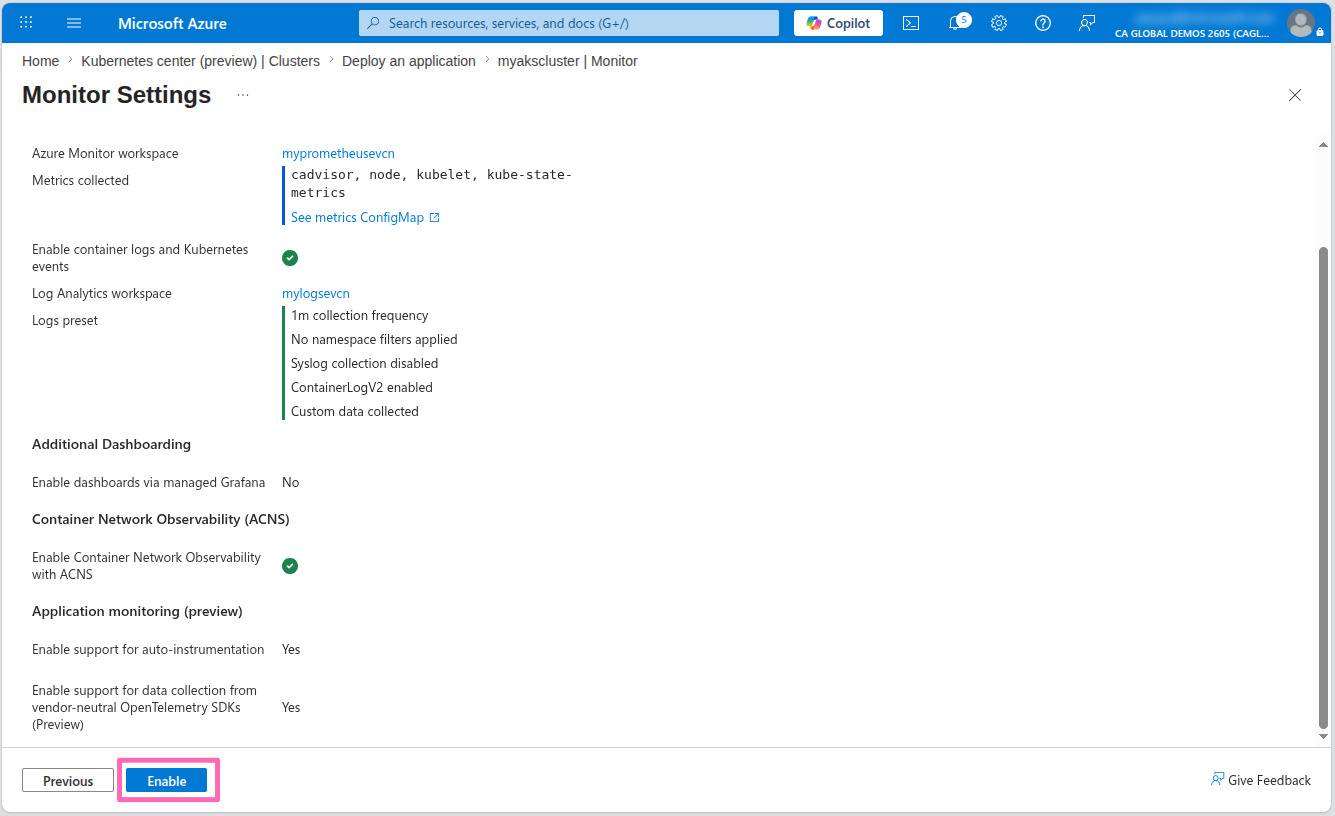Click 'Application monitoring (preview)' heading
This screenshot has height=816, width=1335.
pos(137,611)
